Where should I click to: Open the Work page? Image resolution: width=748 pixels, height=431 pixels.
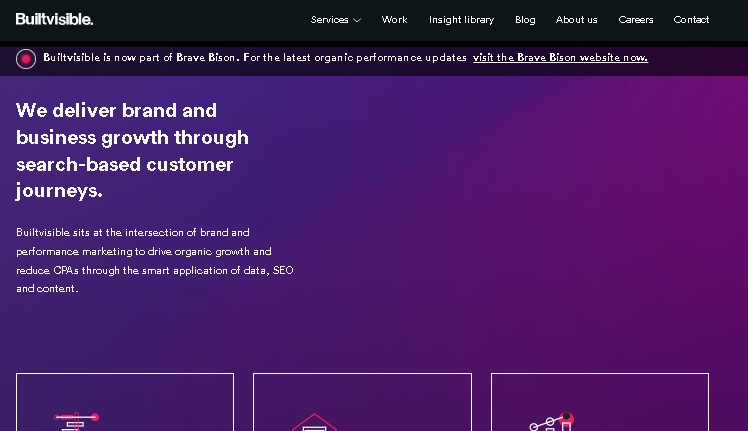[x=395, y=20]
